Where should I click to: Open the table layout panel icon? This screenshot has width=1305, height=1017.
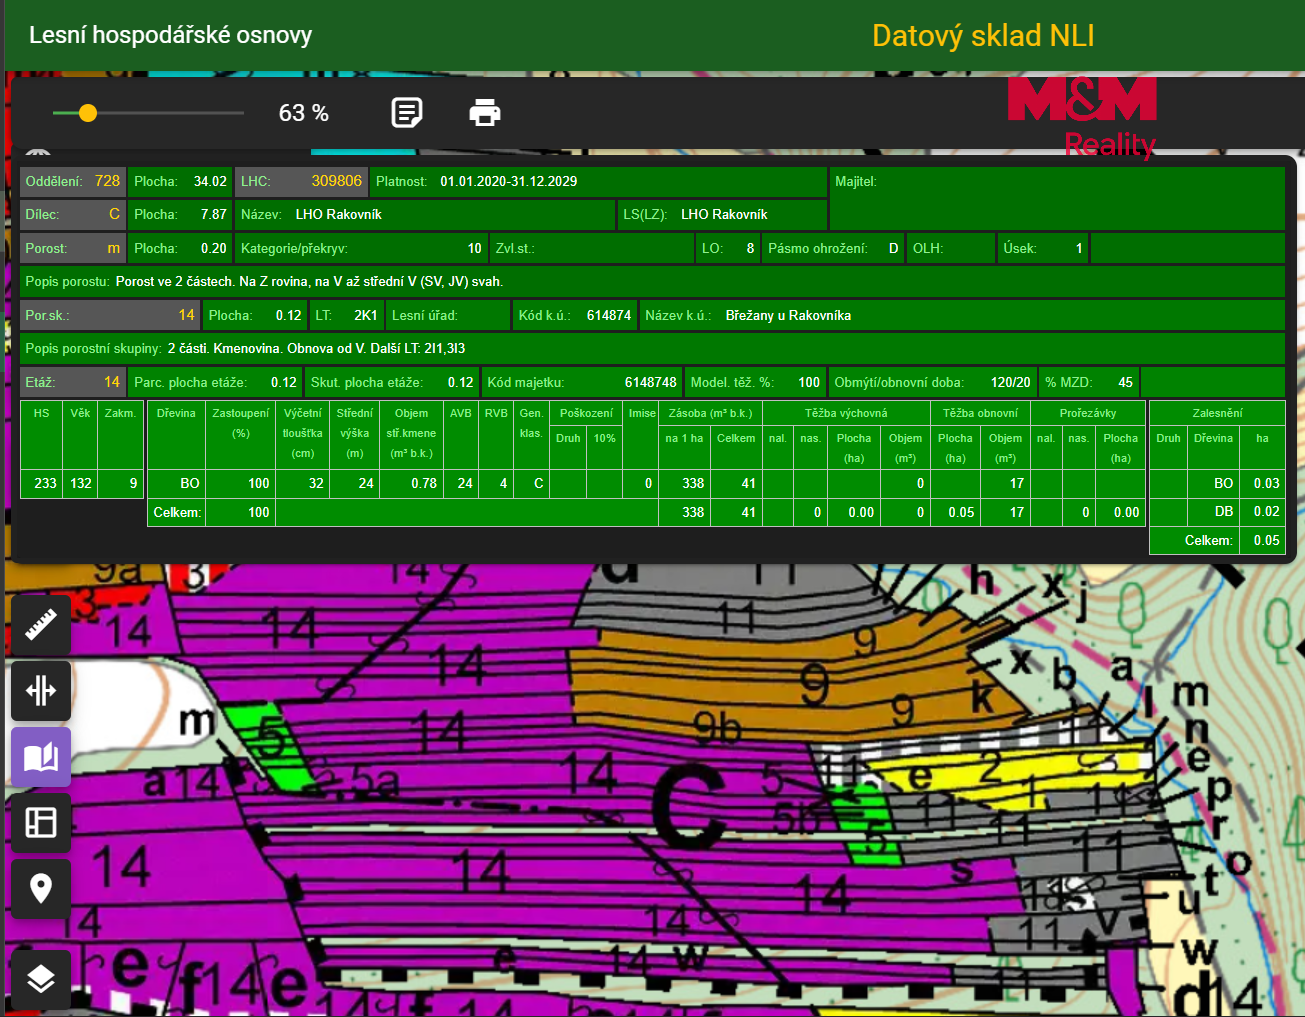[x=41, y=823]
